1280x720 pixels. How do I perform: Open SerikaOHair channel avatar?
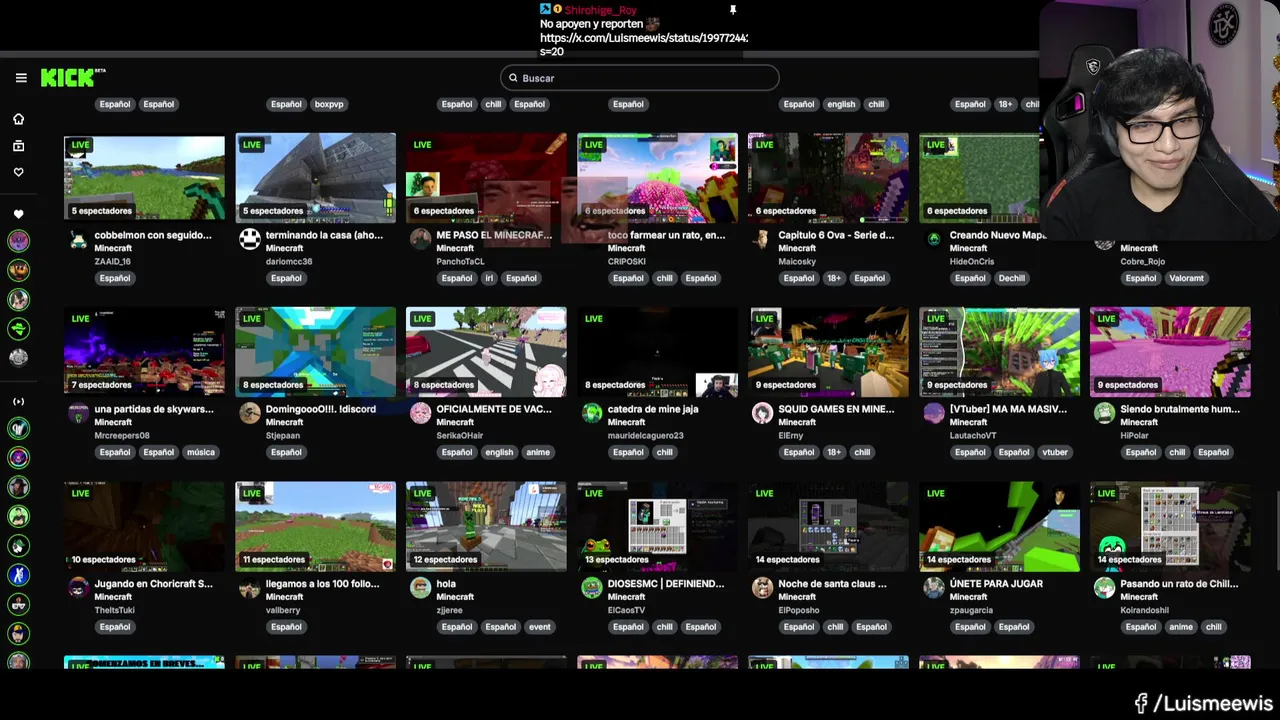[421, 414]
